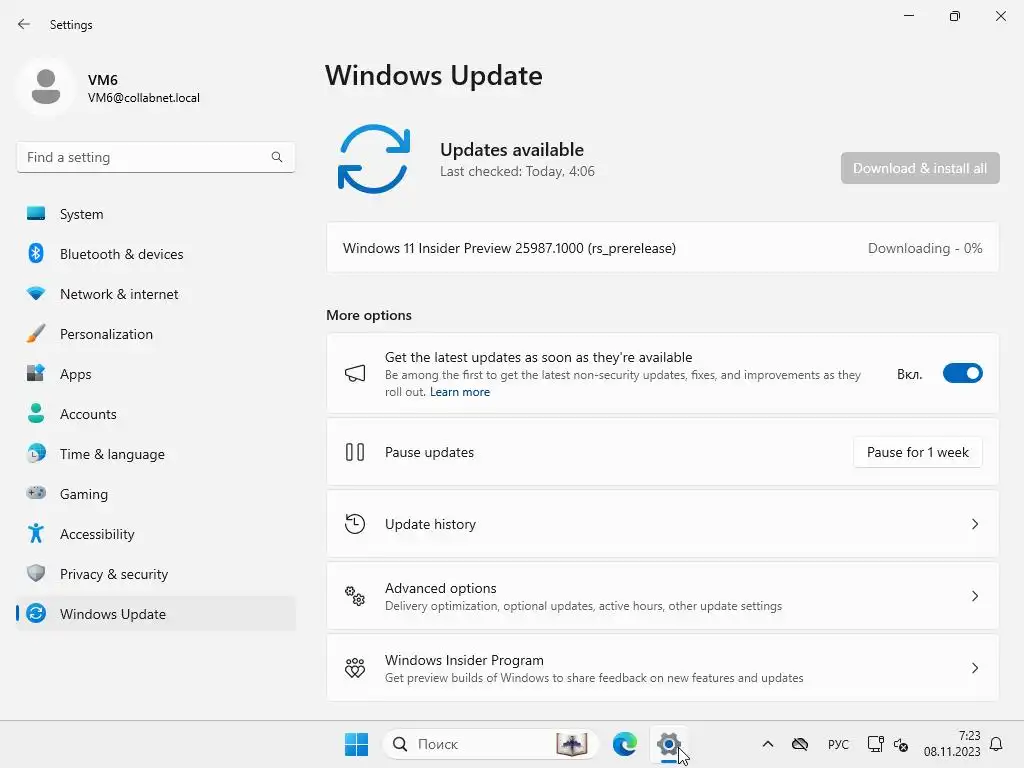Click the Time & language globe clock icon

point(36,453)
